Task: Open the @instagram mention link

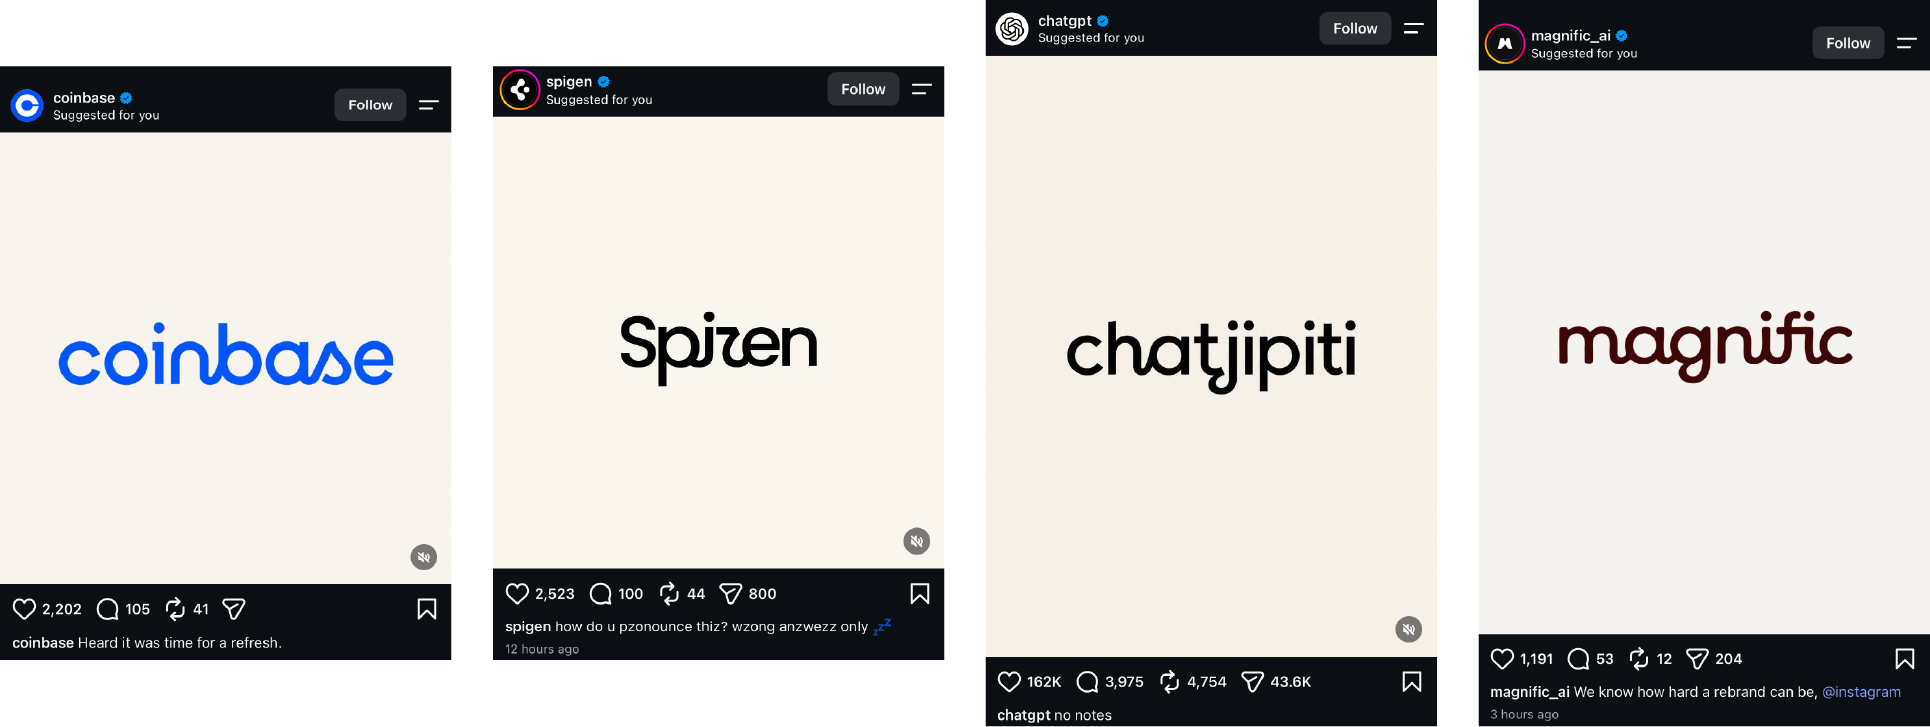Action: [x=1861, y=692]
